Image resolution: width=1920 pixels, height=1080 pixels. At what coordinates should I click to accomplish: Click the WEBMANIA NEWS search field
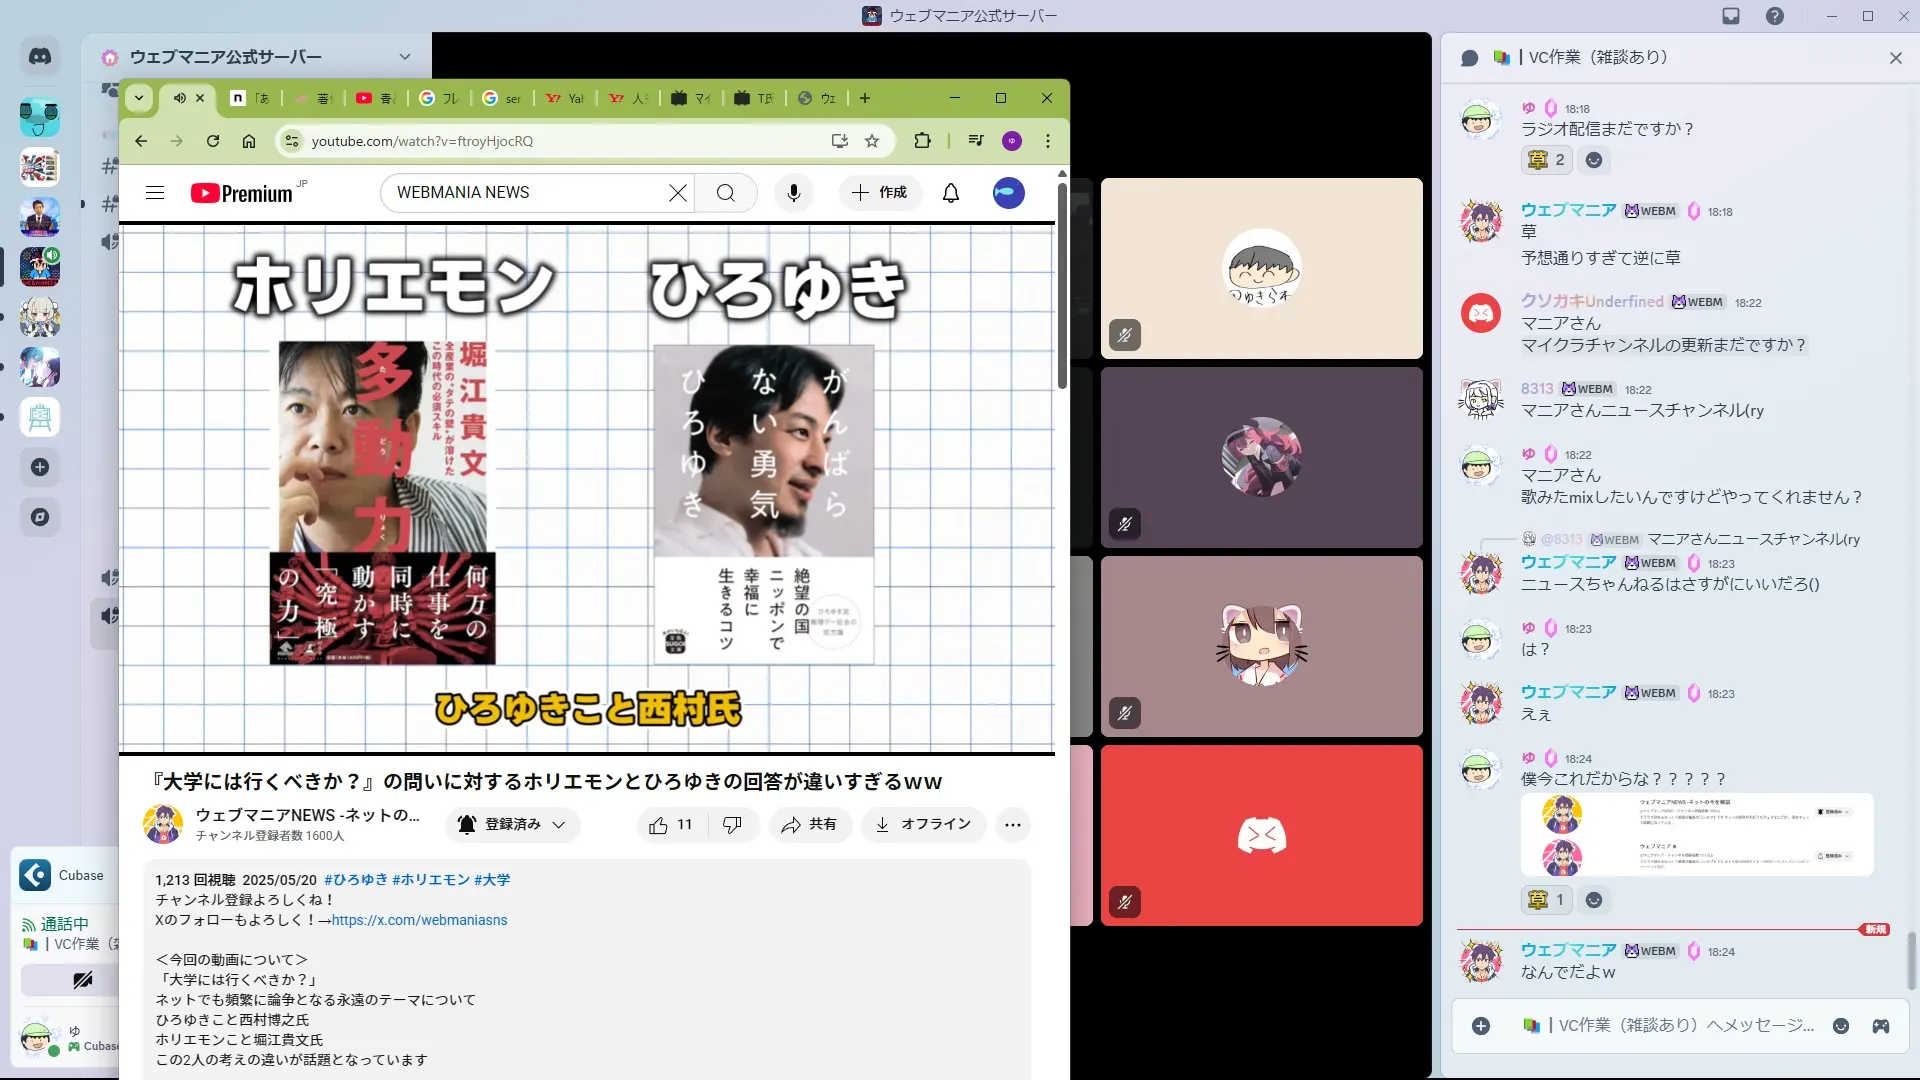click(x=520, y=193)
